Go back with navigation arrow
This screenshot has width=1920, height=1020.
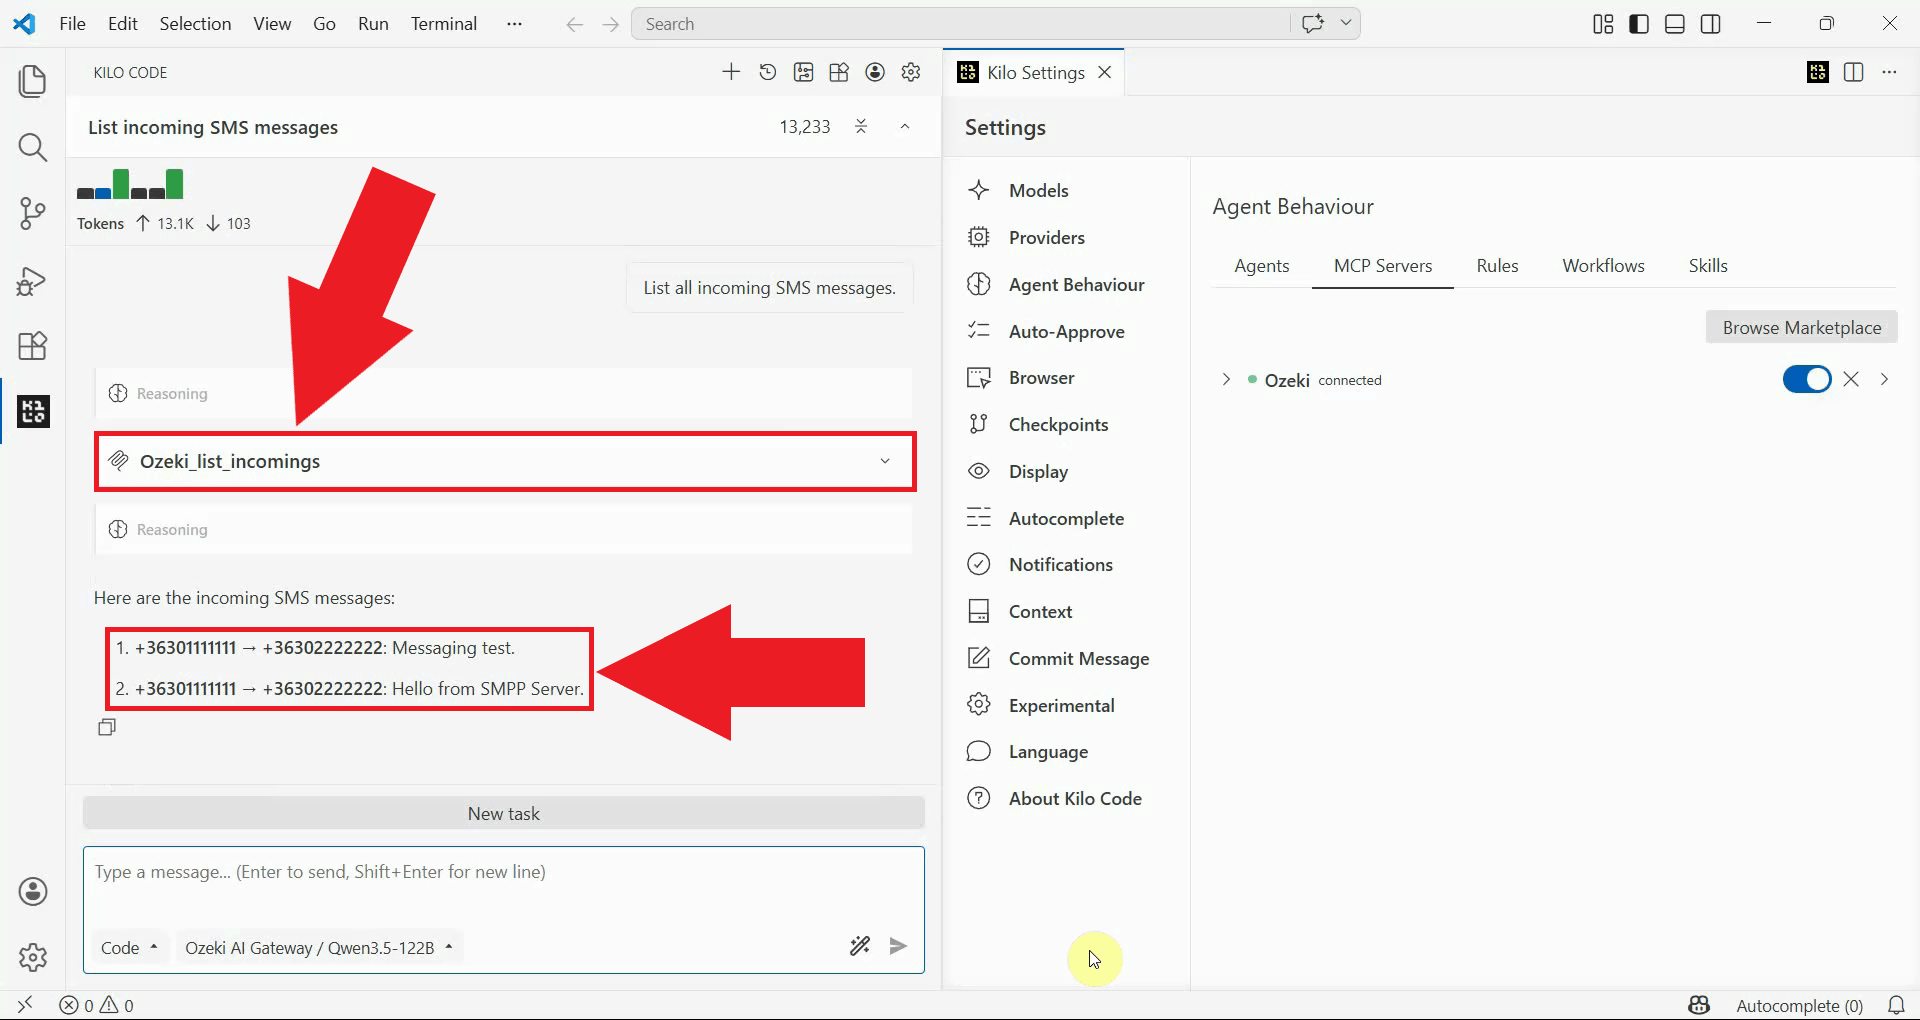point(574,24)
